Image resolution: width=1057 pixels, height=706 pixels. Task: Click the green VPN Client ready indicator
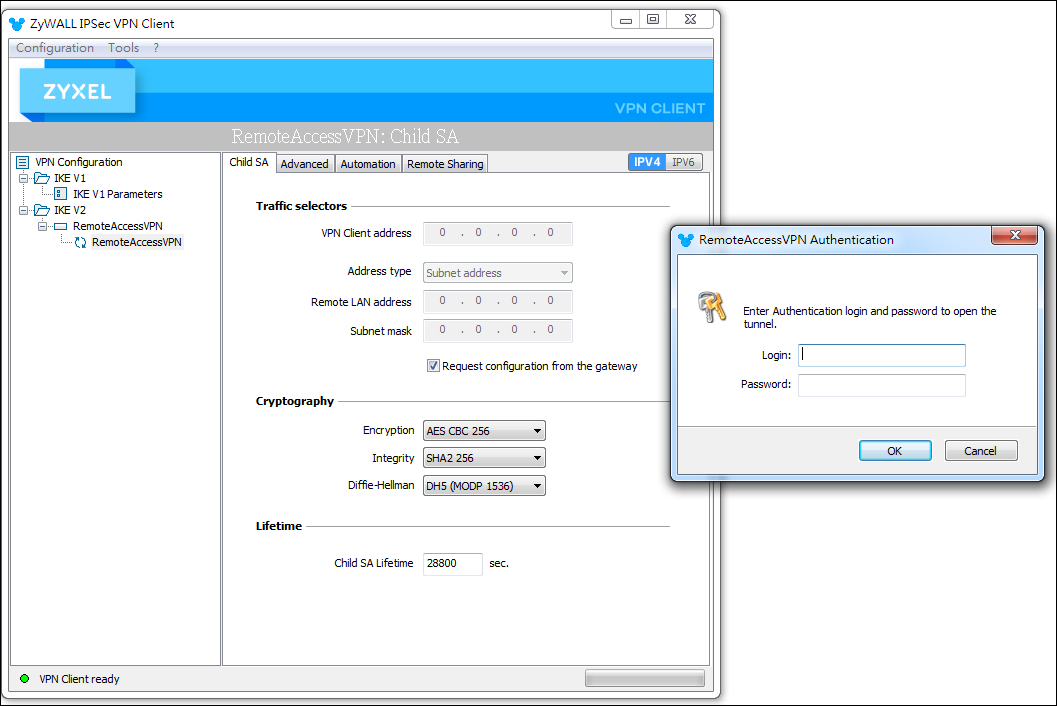tap(25, 679)
